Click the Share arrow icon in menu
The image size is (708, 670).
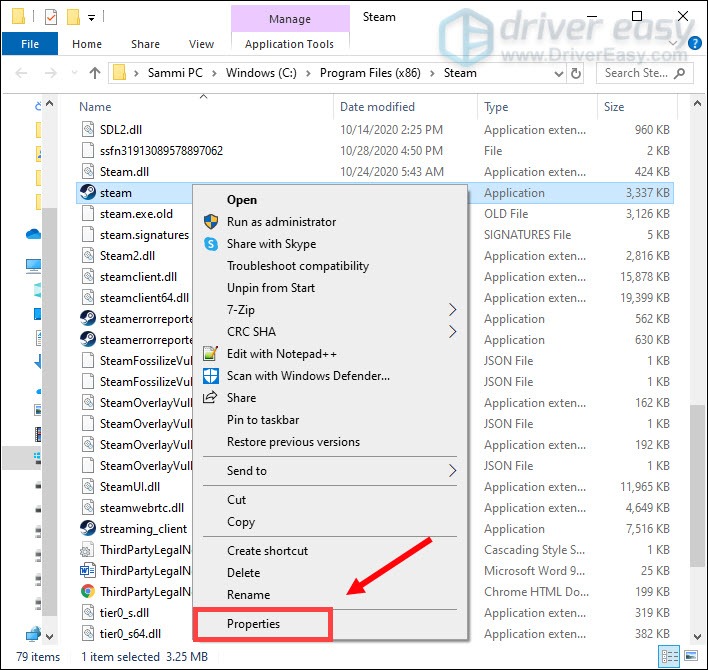(210, 397)
